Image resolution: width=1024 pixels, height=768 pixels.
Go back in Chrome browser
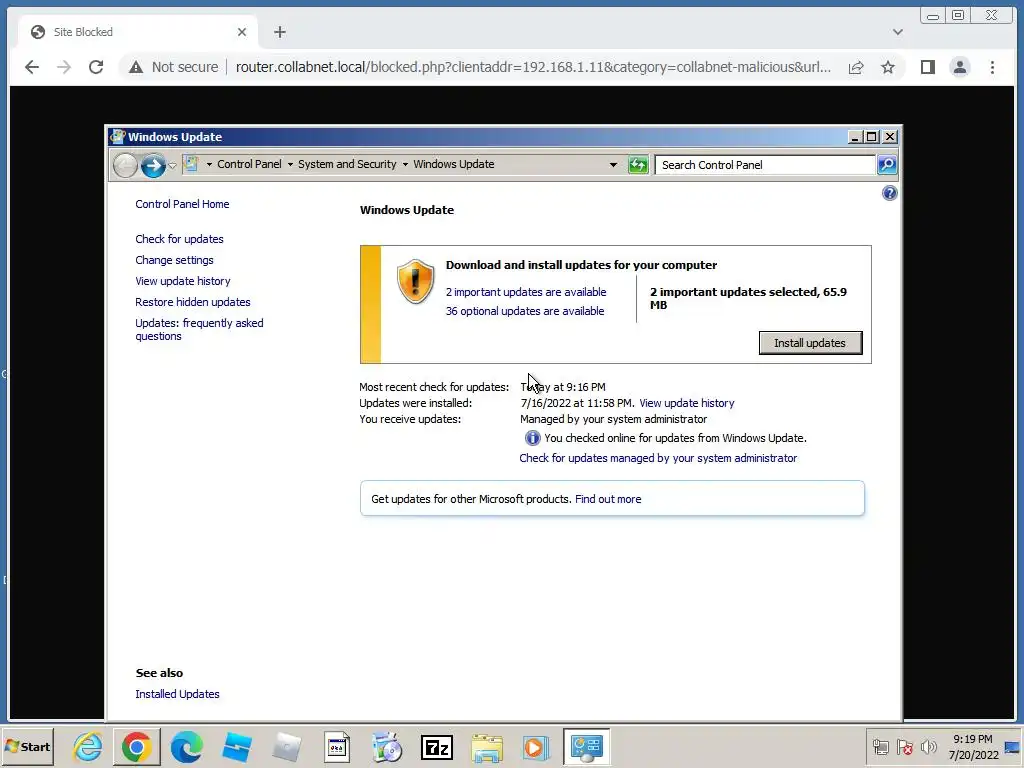(x=31, y=67)
